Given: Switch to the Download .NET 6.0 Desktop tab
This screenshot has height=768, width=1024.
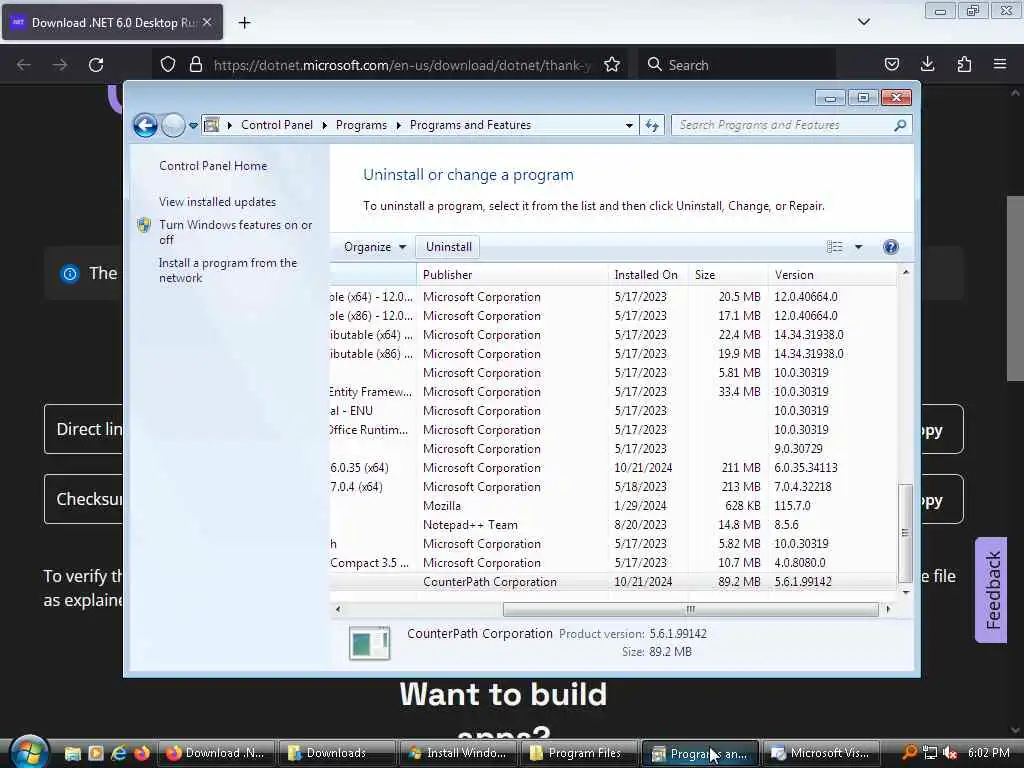Looking at the screenshot, I should coord(113,23).
